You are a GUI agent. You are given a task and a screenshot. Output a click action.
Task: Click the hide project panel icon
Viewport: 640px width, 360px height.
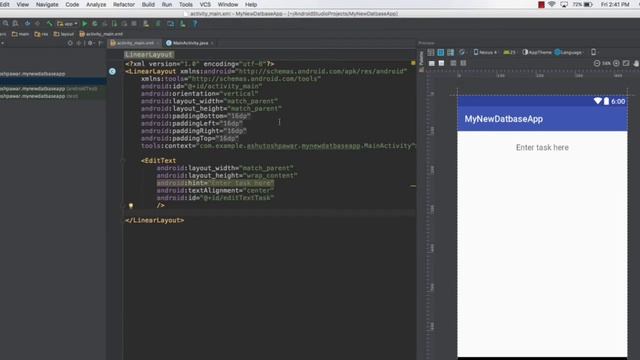100,43
